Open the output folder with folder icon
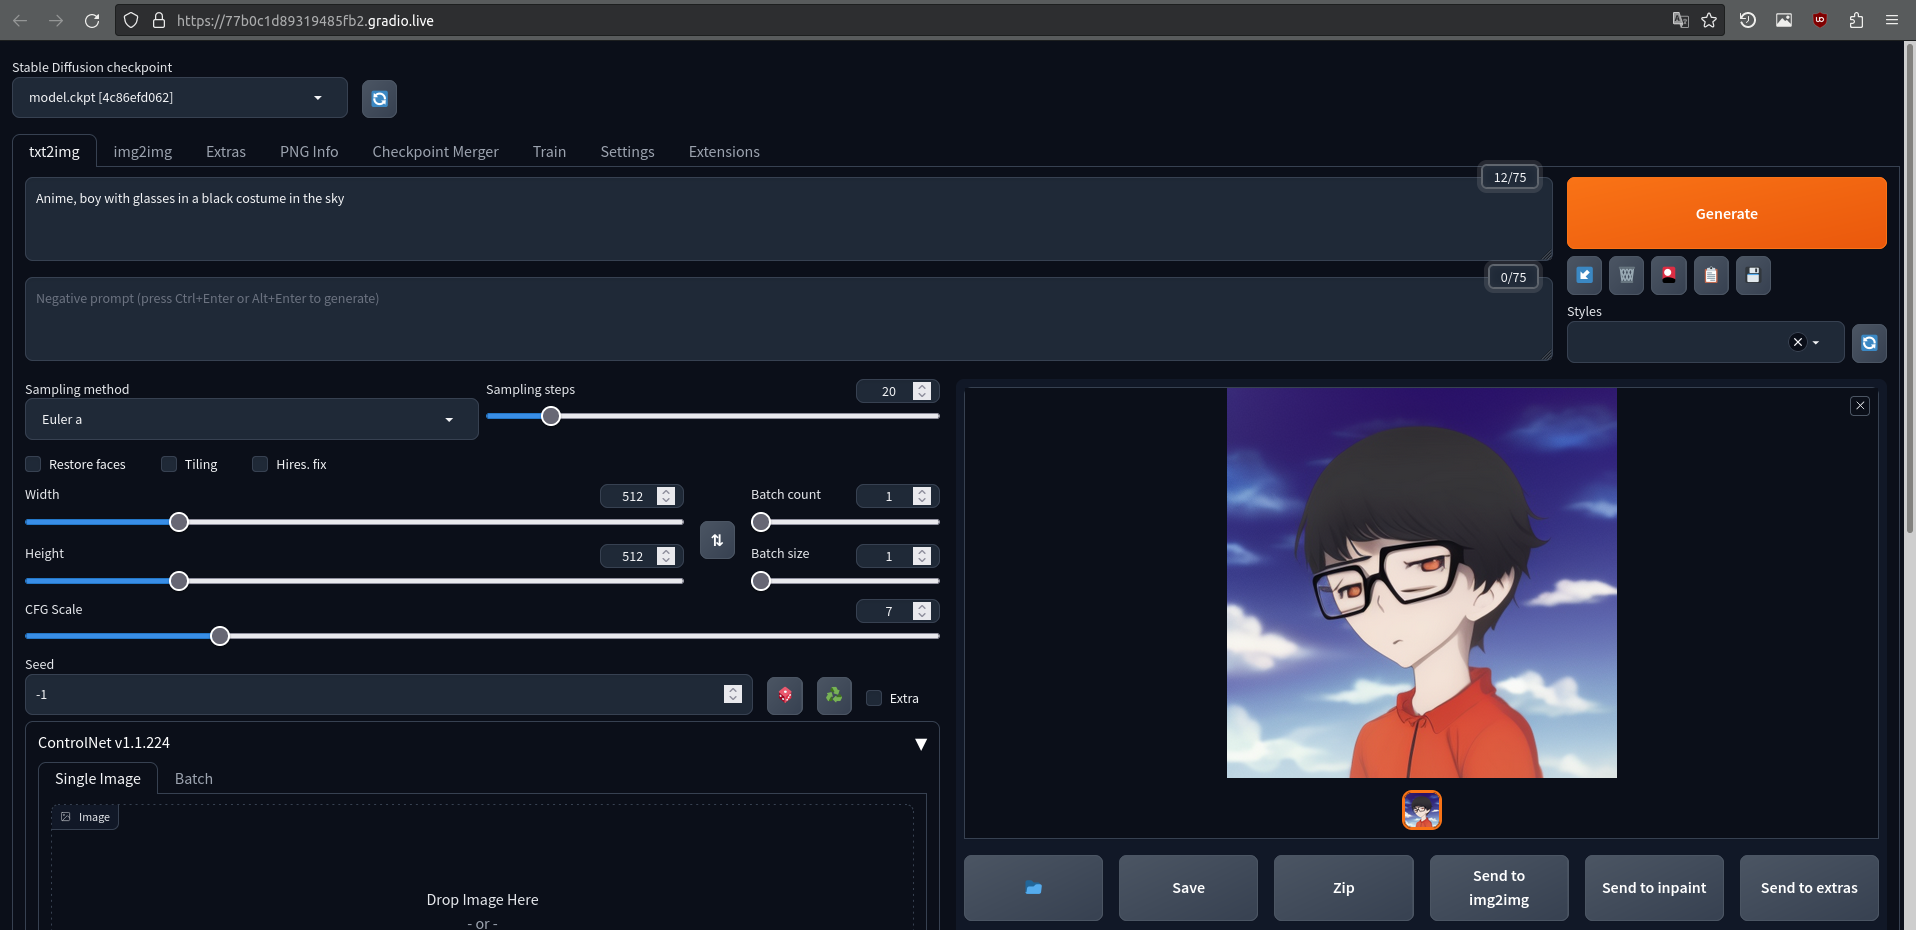Screen dimensions: 1916x930 coord(1033,888)
